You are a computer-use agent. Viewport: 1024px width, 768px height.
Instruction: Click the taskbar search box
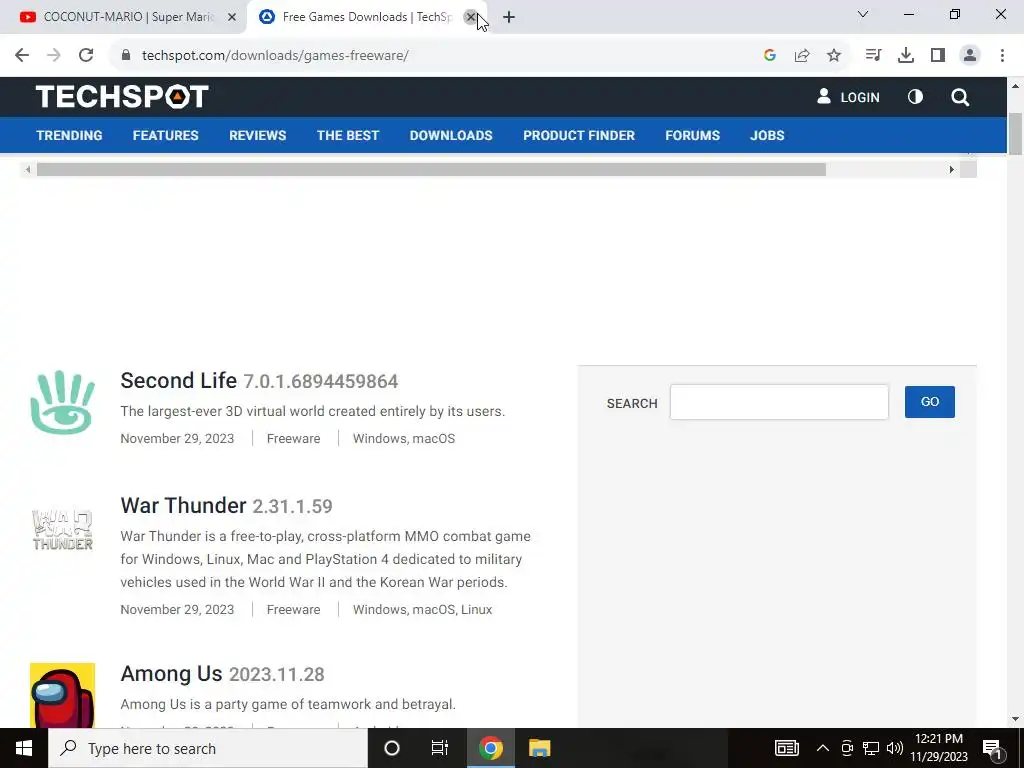[x=208, y=748]
